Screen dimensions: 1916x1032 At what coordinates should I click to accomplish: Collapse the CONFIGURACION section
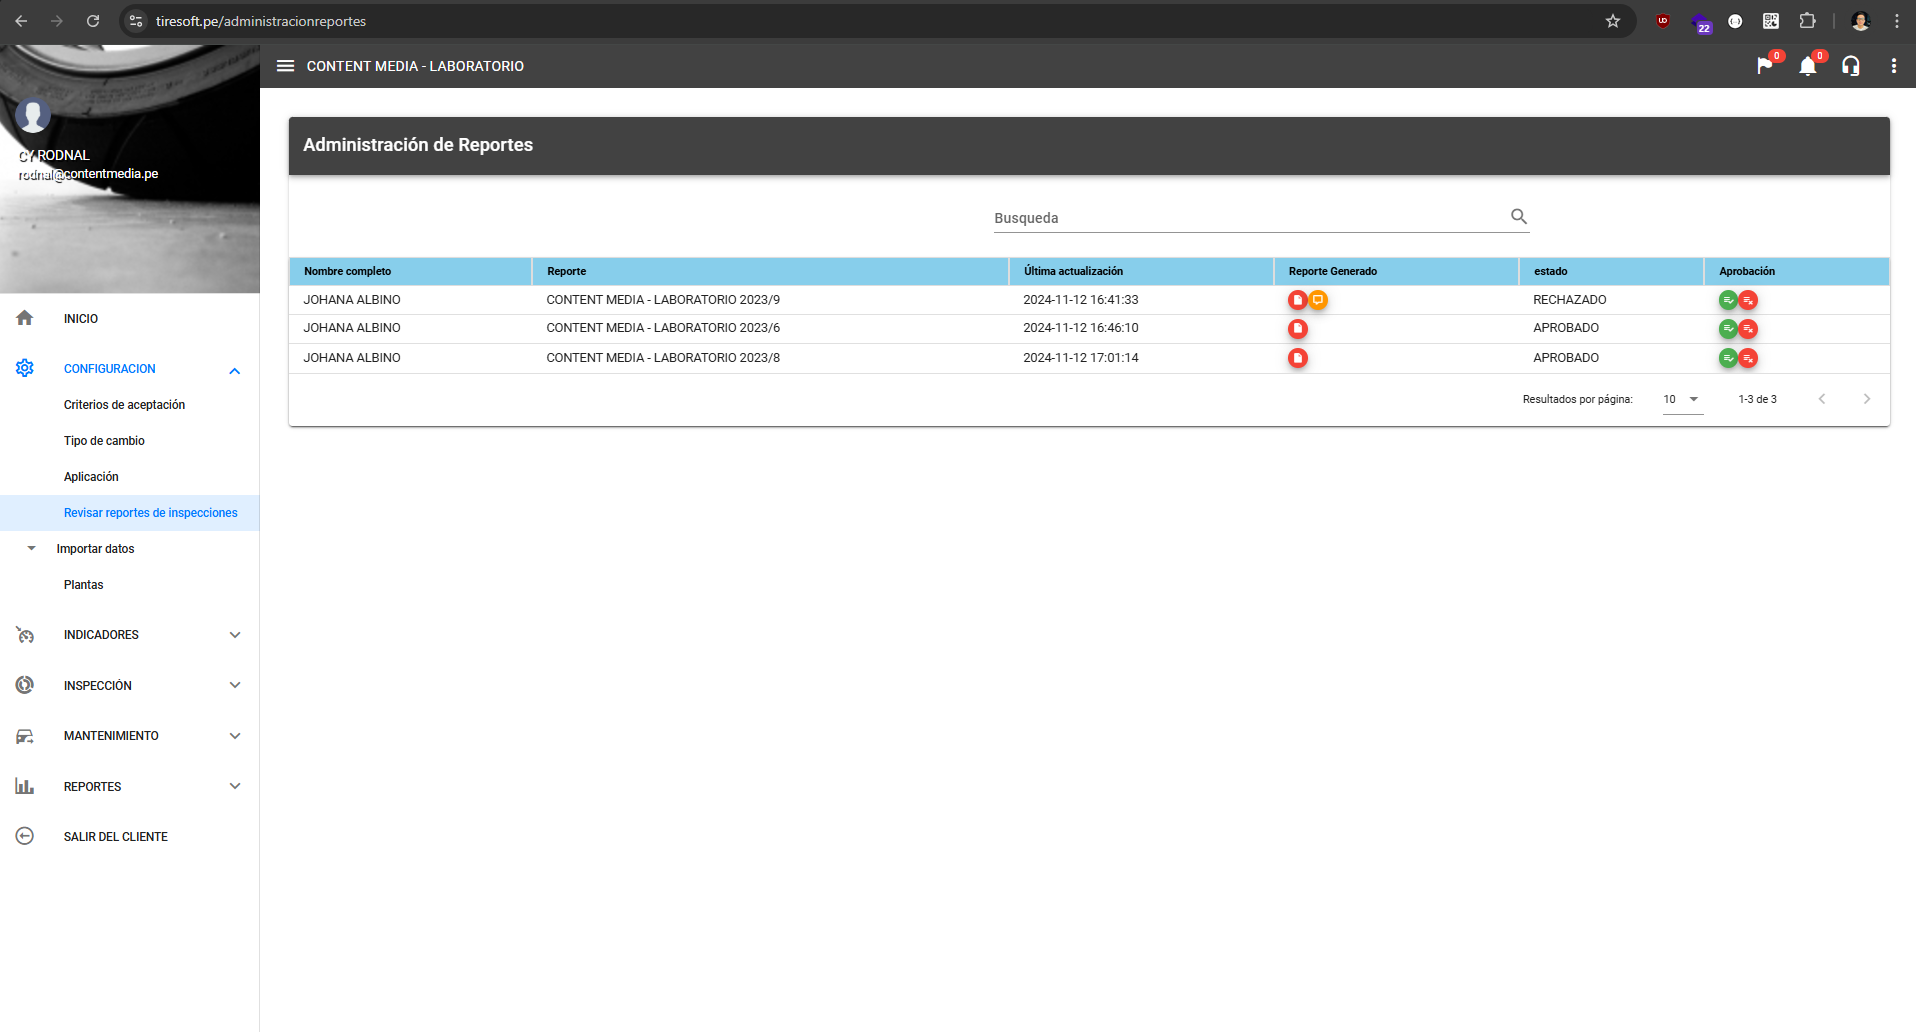click(x=234, y=370)
